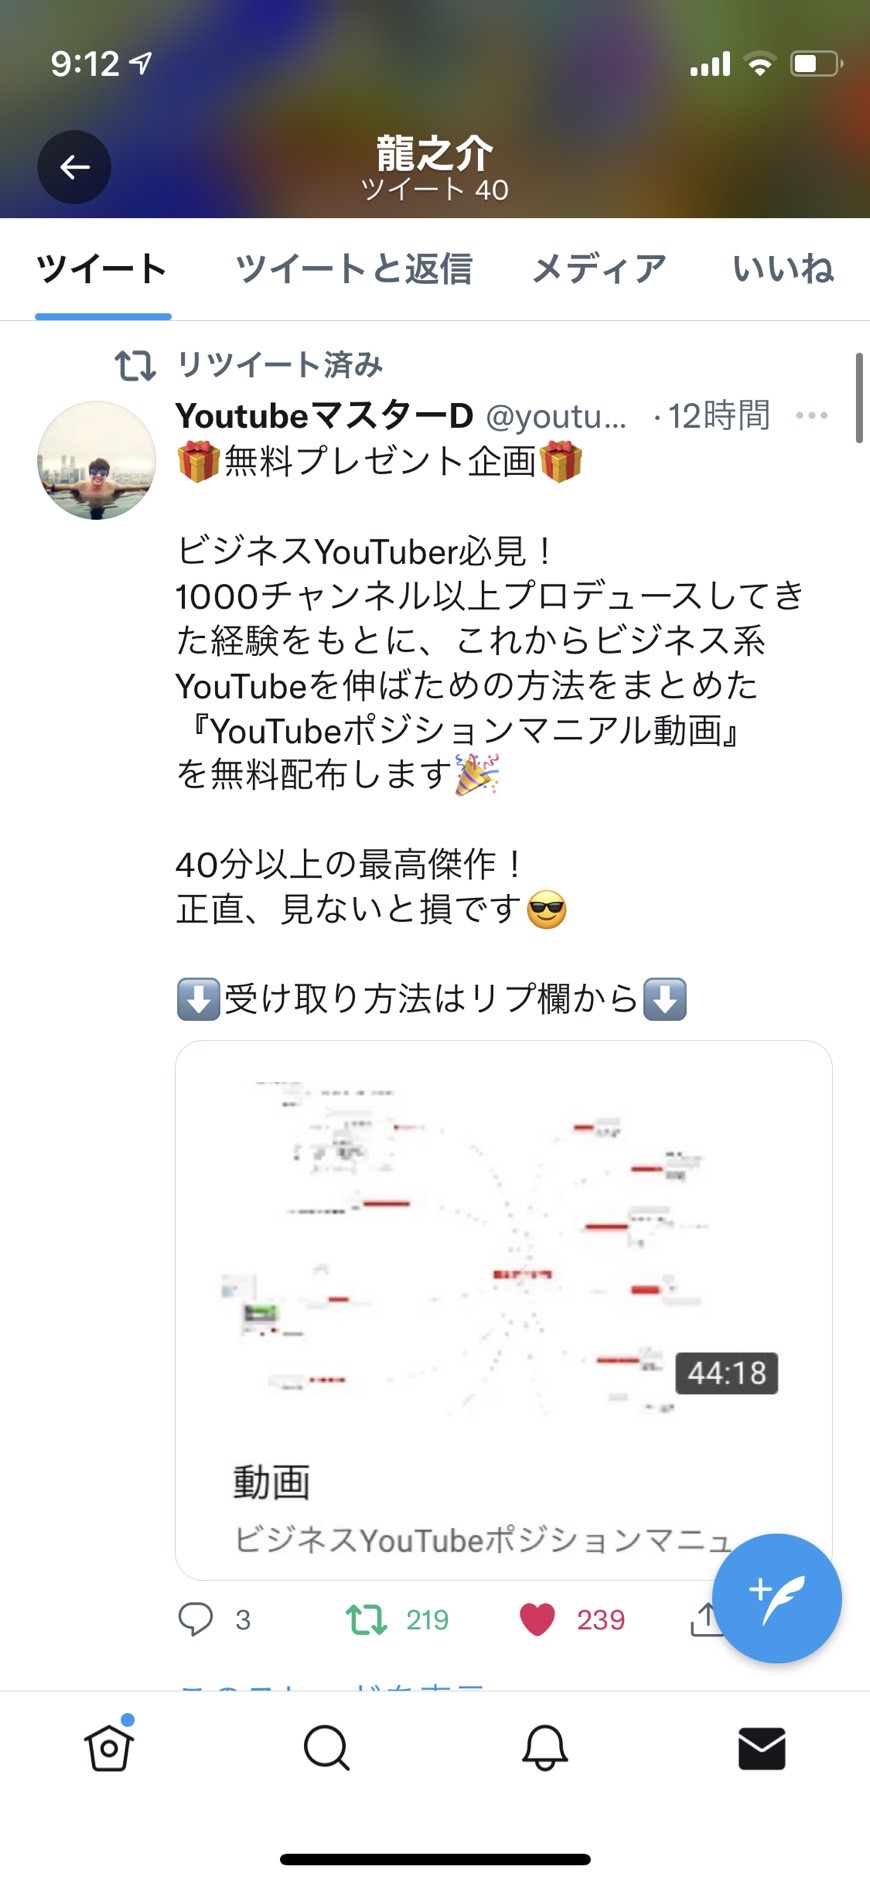
Task: Open the three-dot tweet options menu
Action: [x=811, y=415]
